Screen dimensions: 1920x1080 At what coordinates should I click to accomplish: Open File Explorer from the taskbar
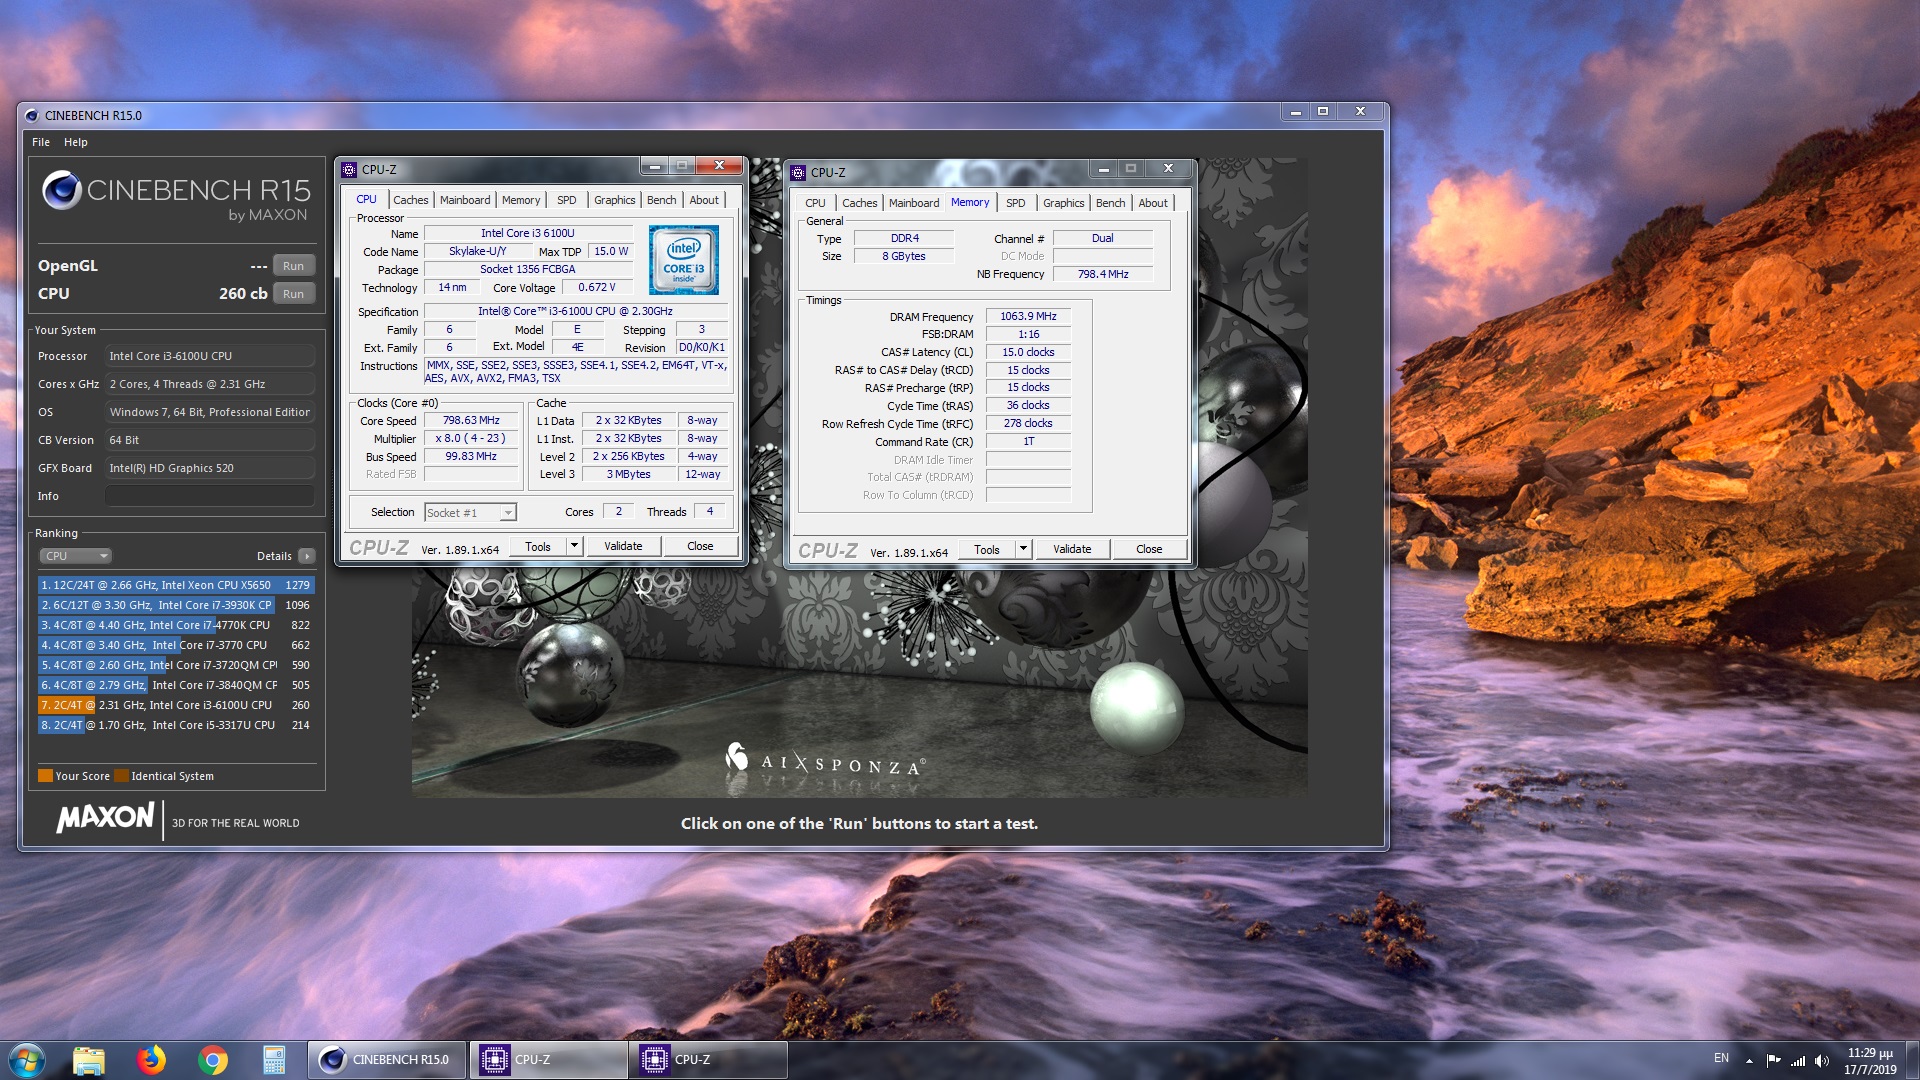coord(89,1060)
